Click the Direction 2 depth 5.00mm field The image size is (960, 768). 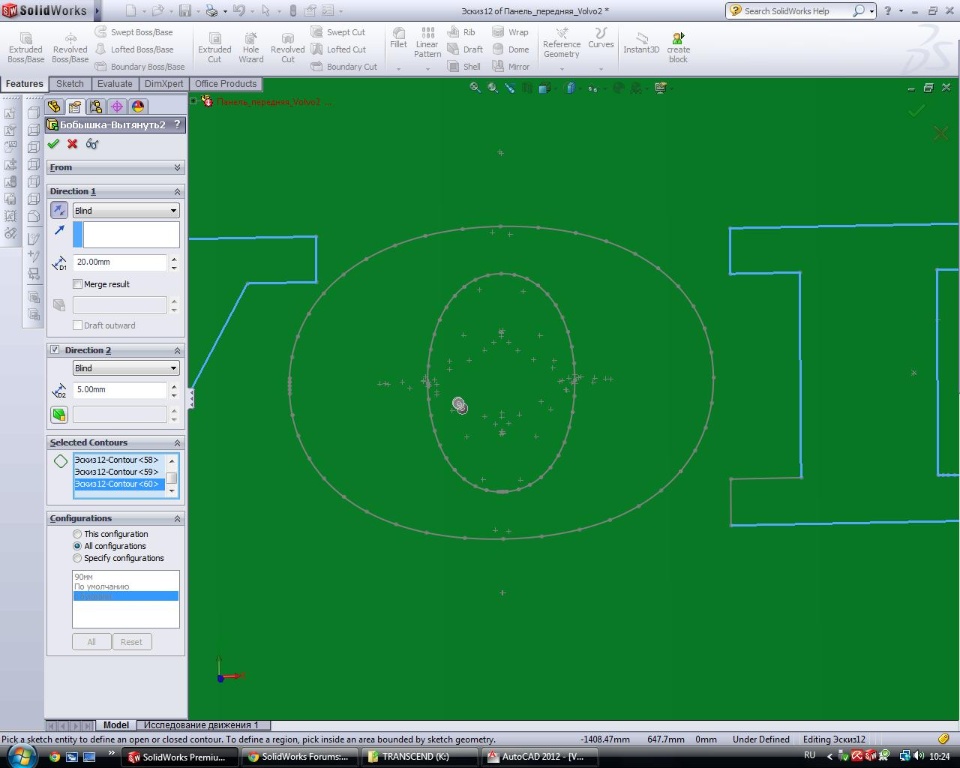coord(119,390)
